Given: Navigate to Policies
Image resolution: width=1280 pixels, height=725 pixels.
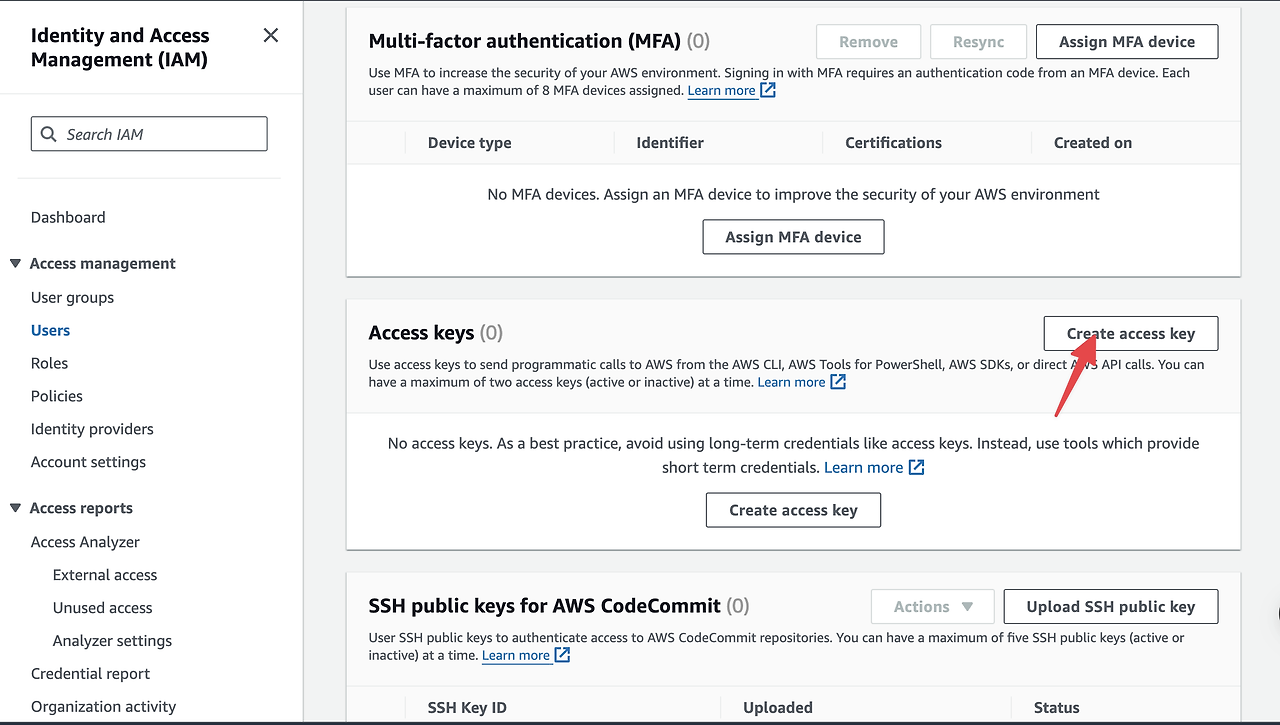Looking at the screenshot, I should click(57, 396).
